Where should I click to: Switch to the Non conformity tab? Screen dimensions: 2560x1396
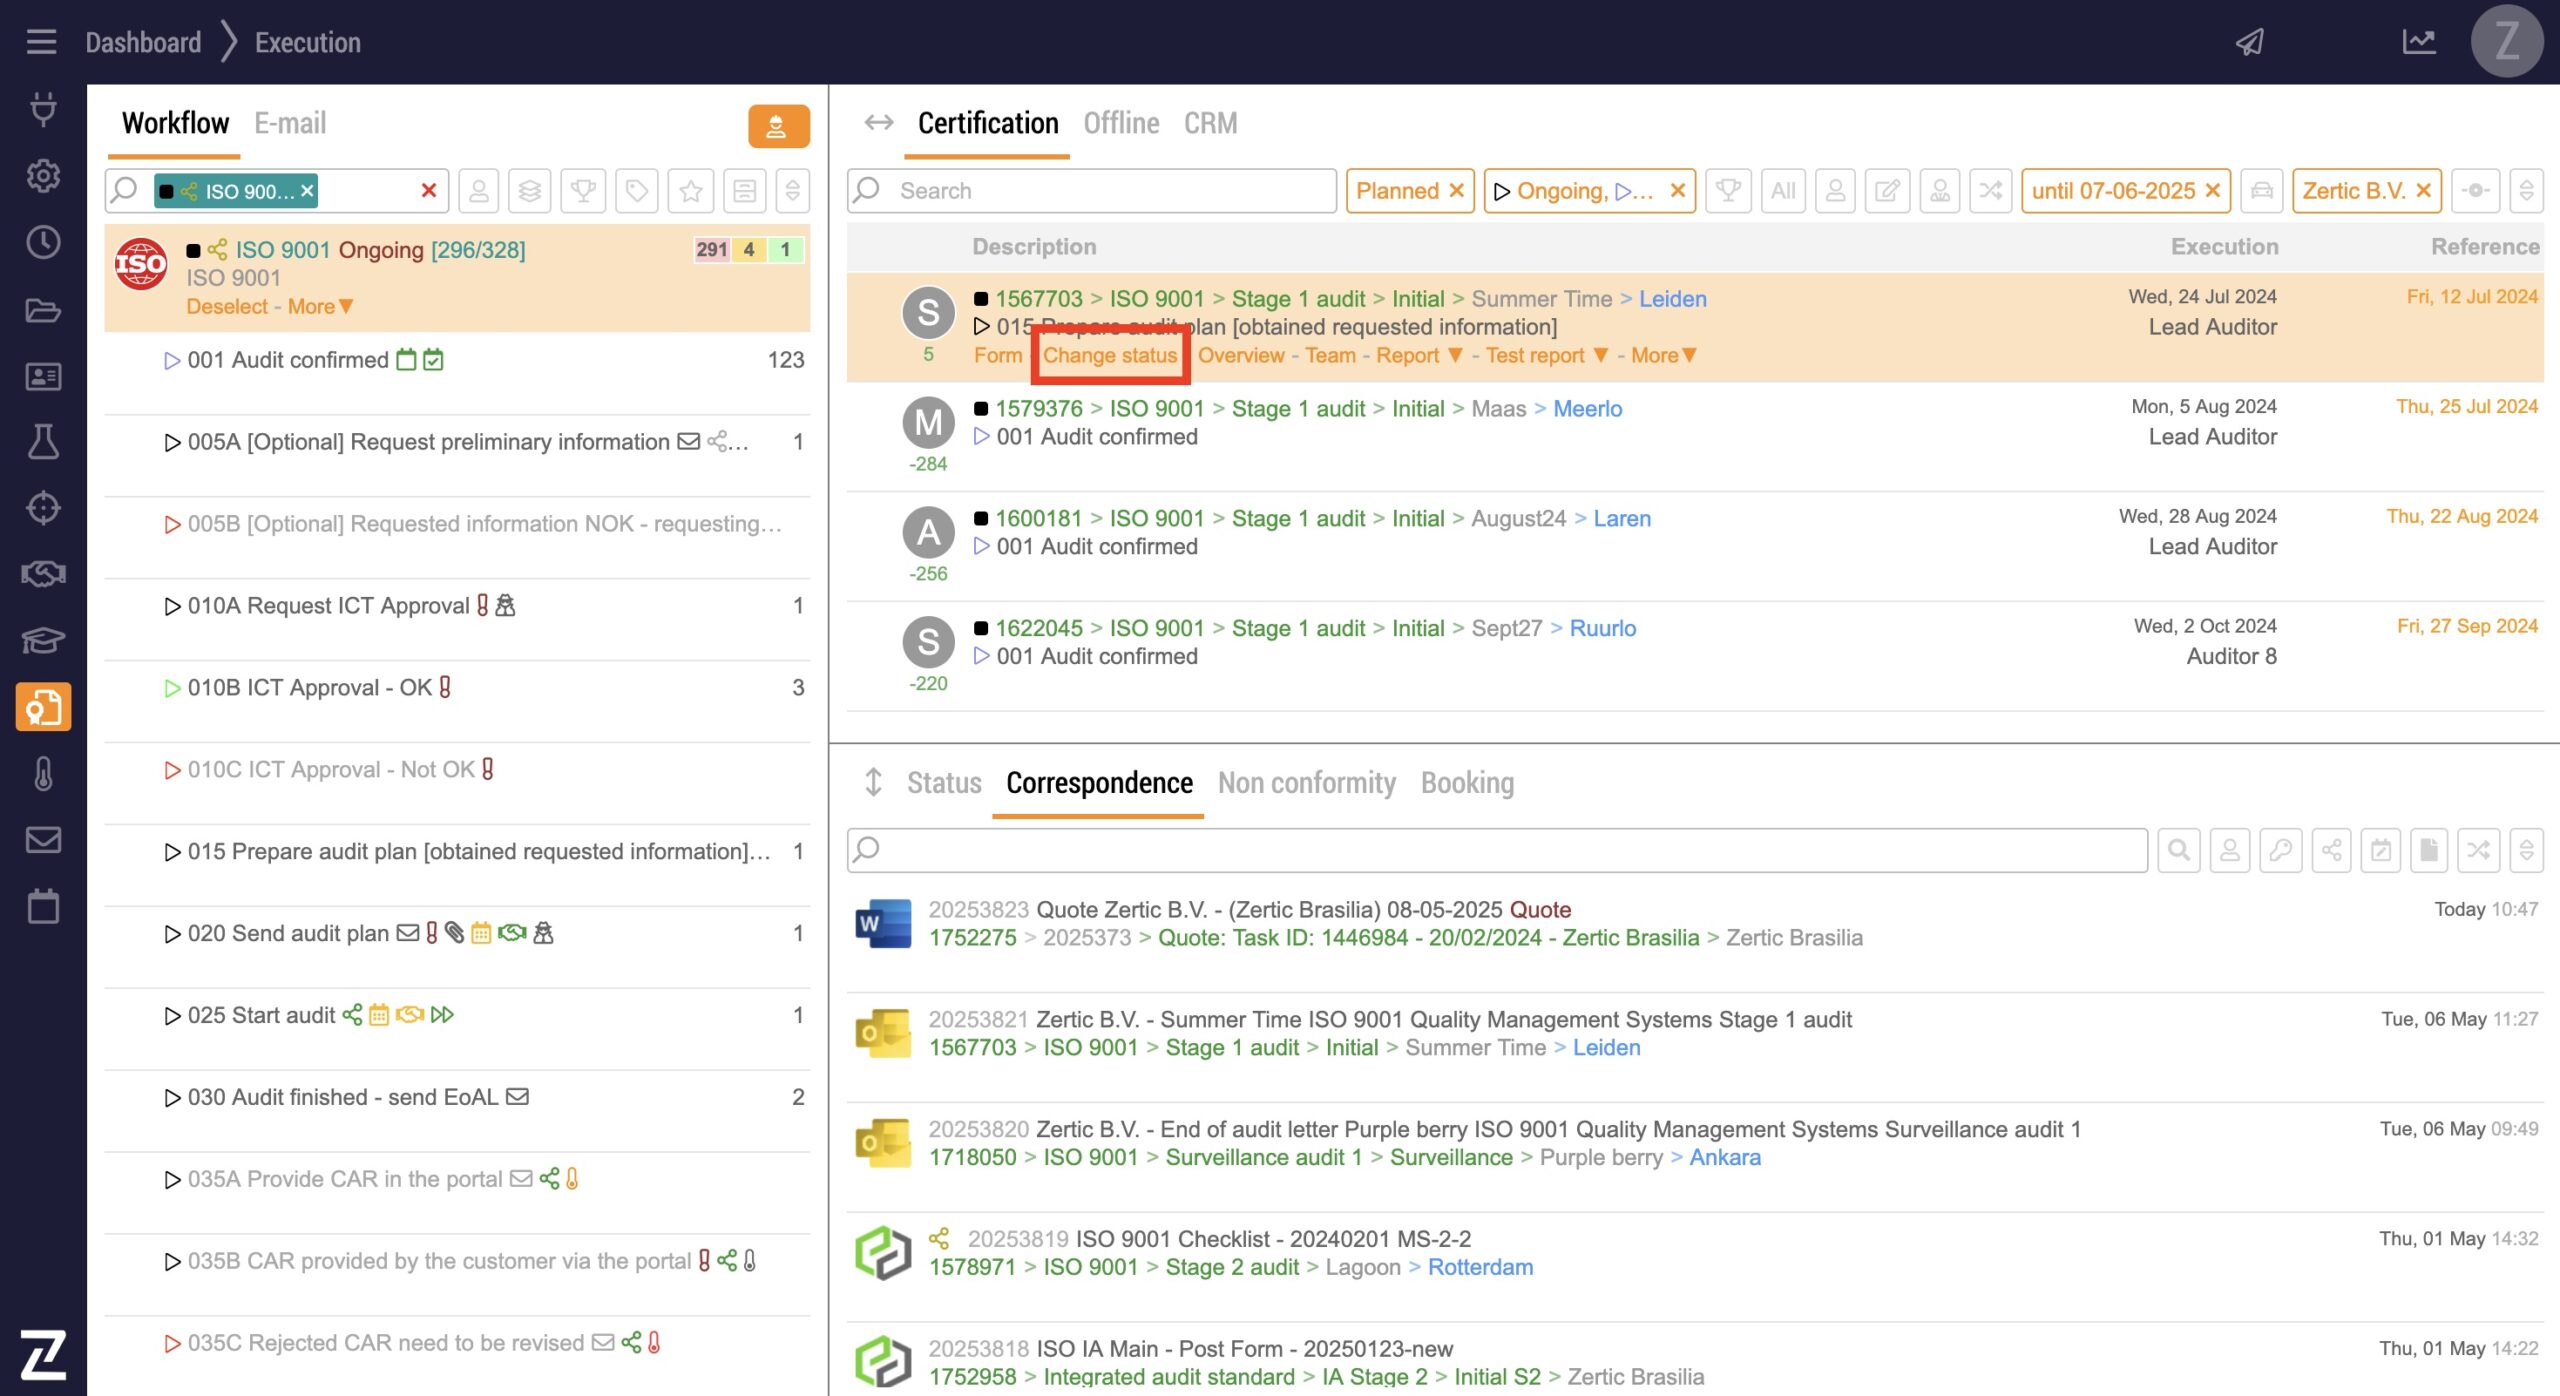[1306, 783]
